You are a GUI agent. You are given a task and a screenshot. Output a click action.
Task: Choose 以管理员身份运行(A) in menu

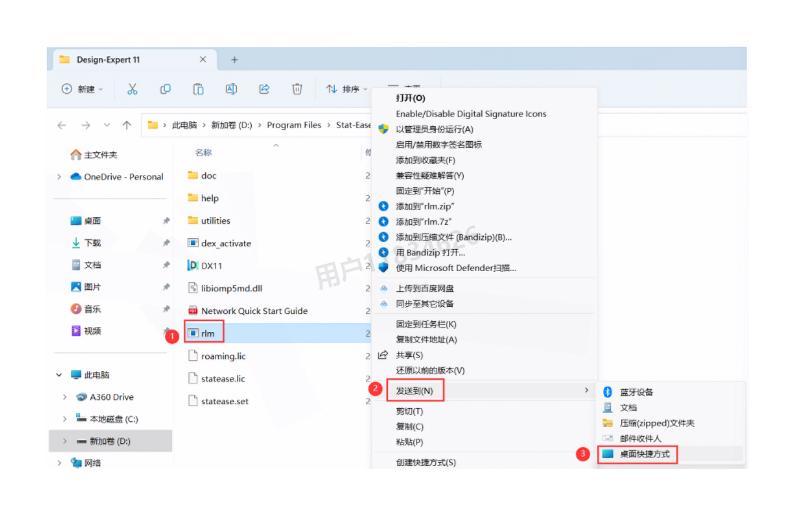click(434, 129)
